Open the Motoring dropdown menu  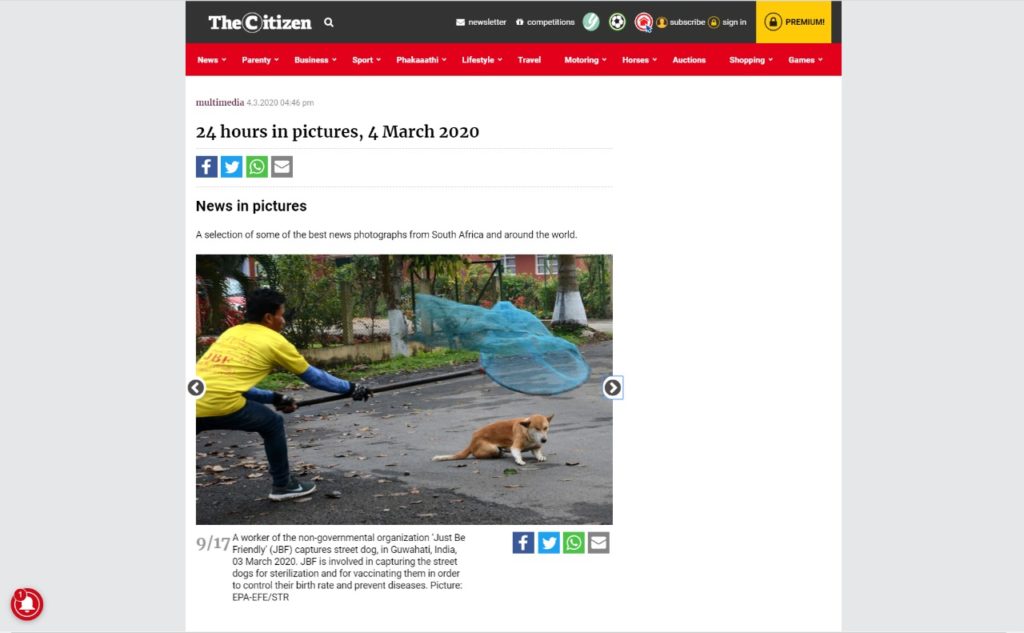pos(586,59)
